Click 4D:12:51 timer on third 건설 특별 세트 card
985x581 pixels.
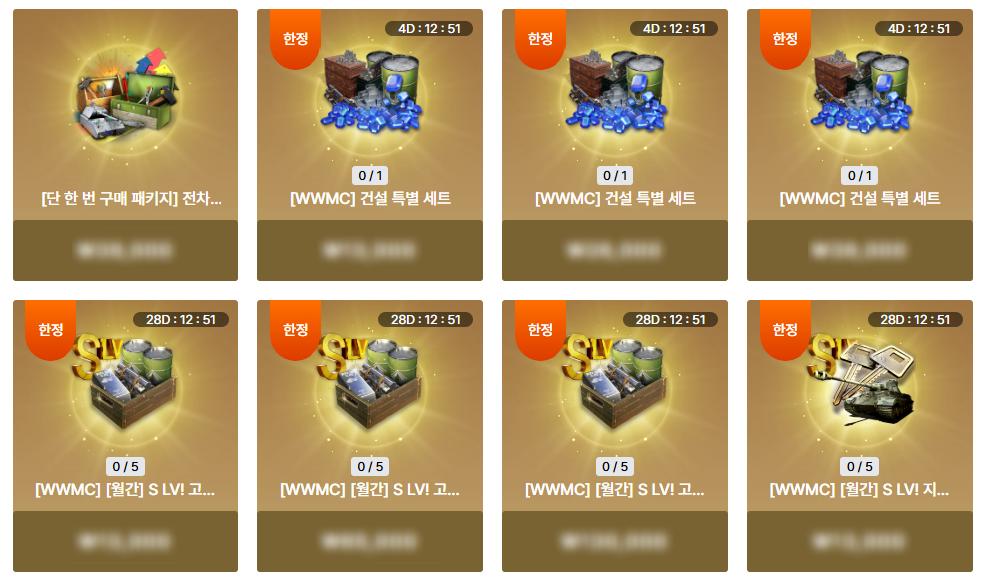coord(919,29)
